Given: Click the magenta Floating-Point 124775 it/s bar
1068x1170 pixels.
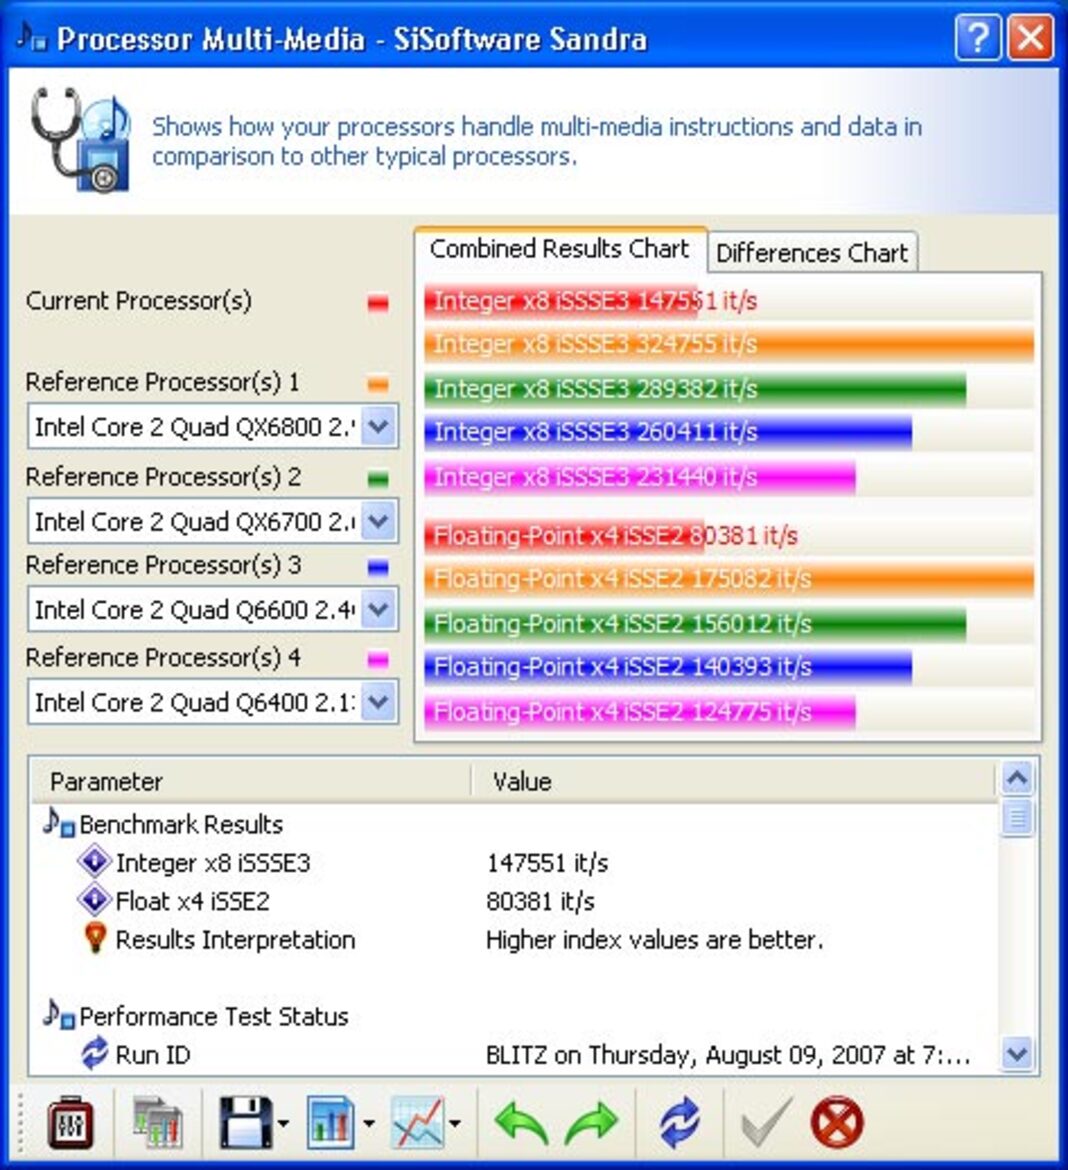Looking at the screenshot, I should click(x=640, y=712).
